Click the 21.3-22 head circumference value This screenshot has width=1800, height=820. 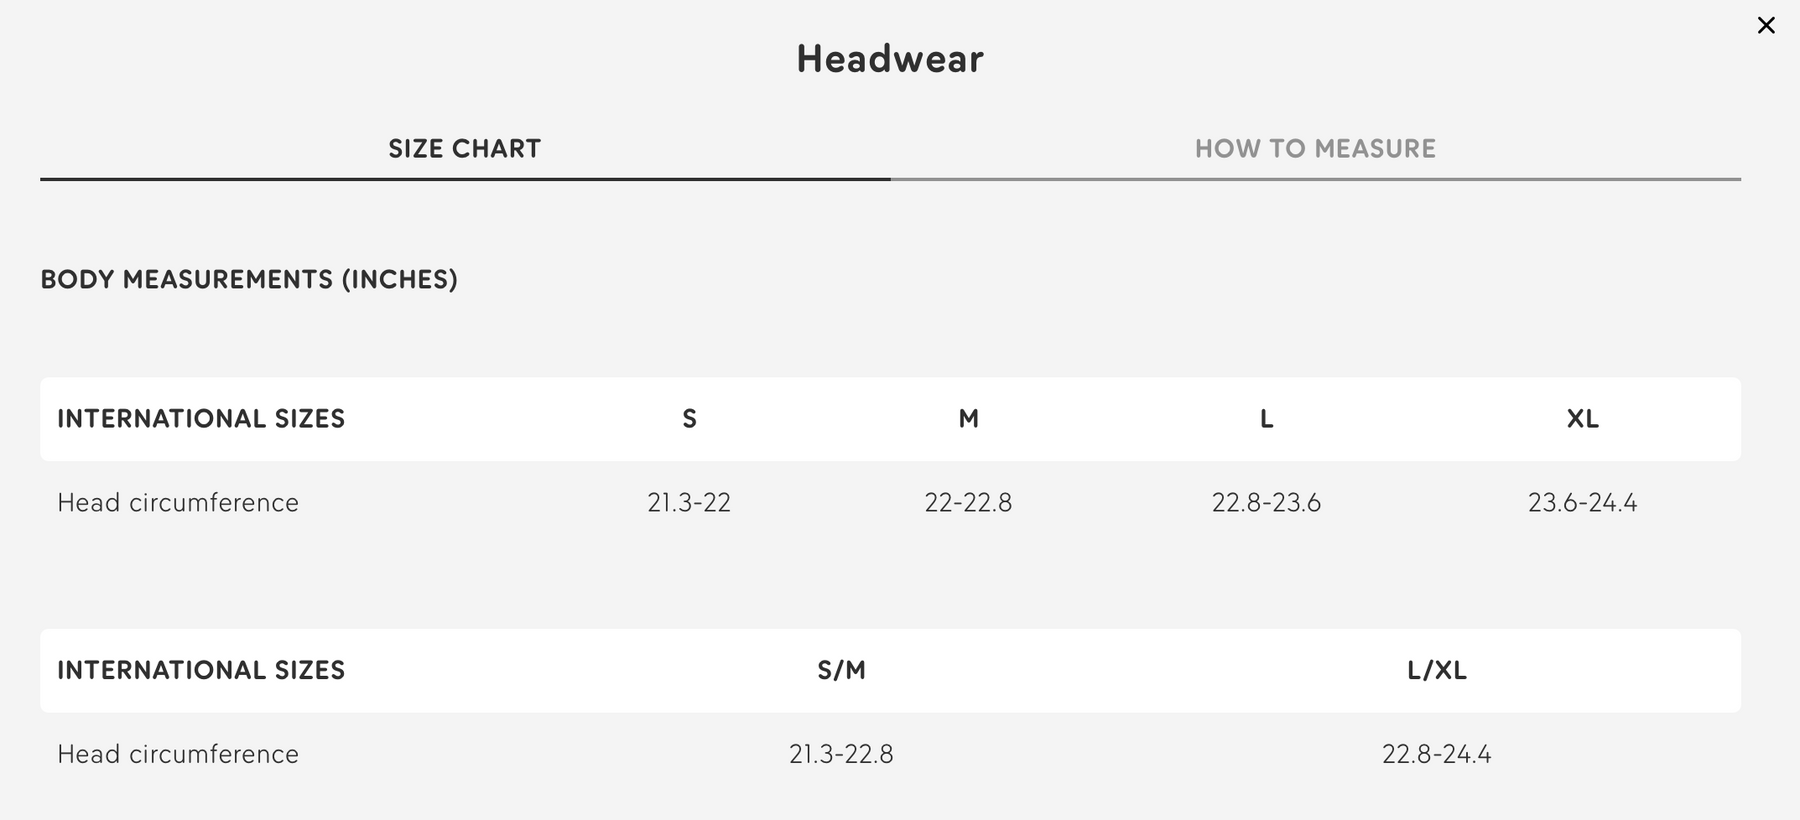coord(689,502)
